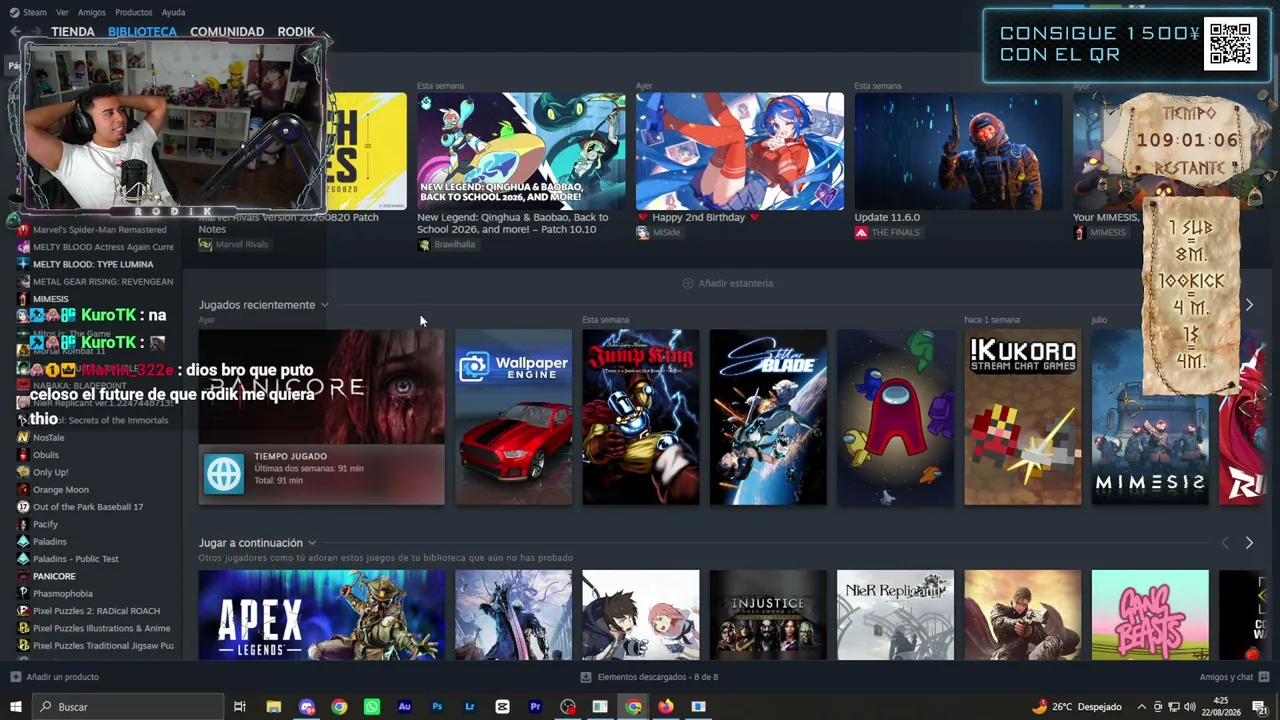Open the Apex Legends game cover

tap(321, 615)
